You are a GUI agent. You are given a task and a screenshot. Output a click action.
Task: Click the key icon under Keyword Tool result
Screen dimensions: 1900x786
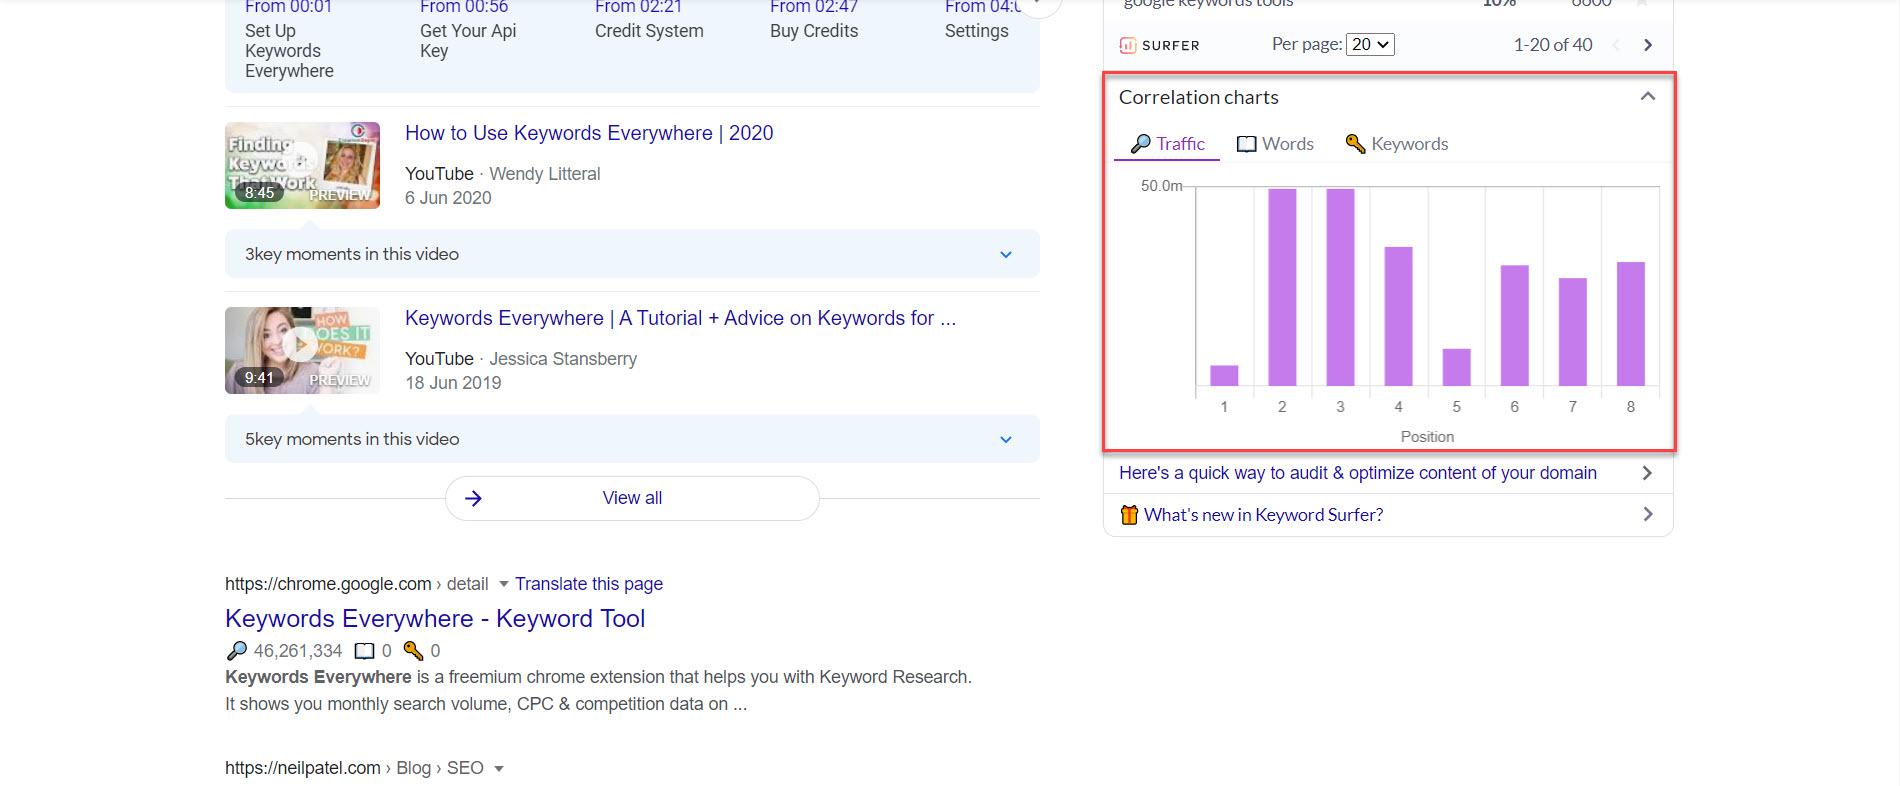pyautogui.click(x=413, y=651)
